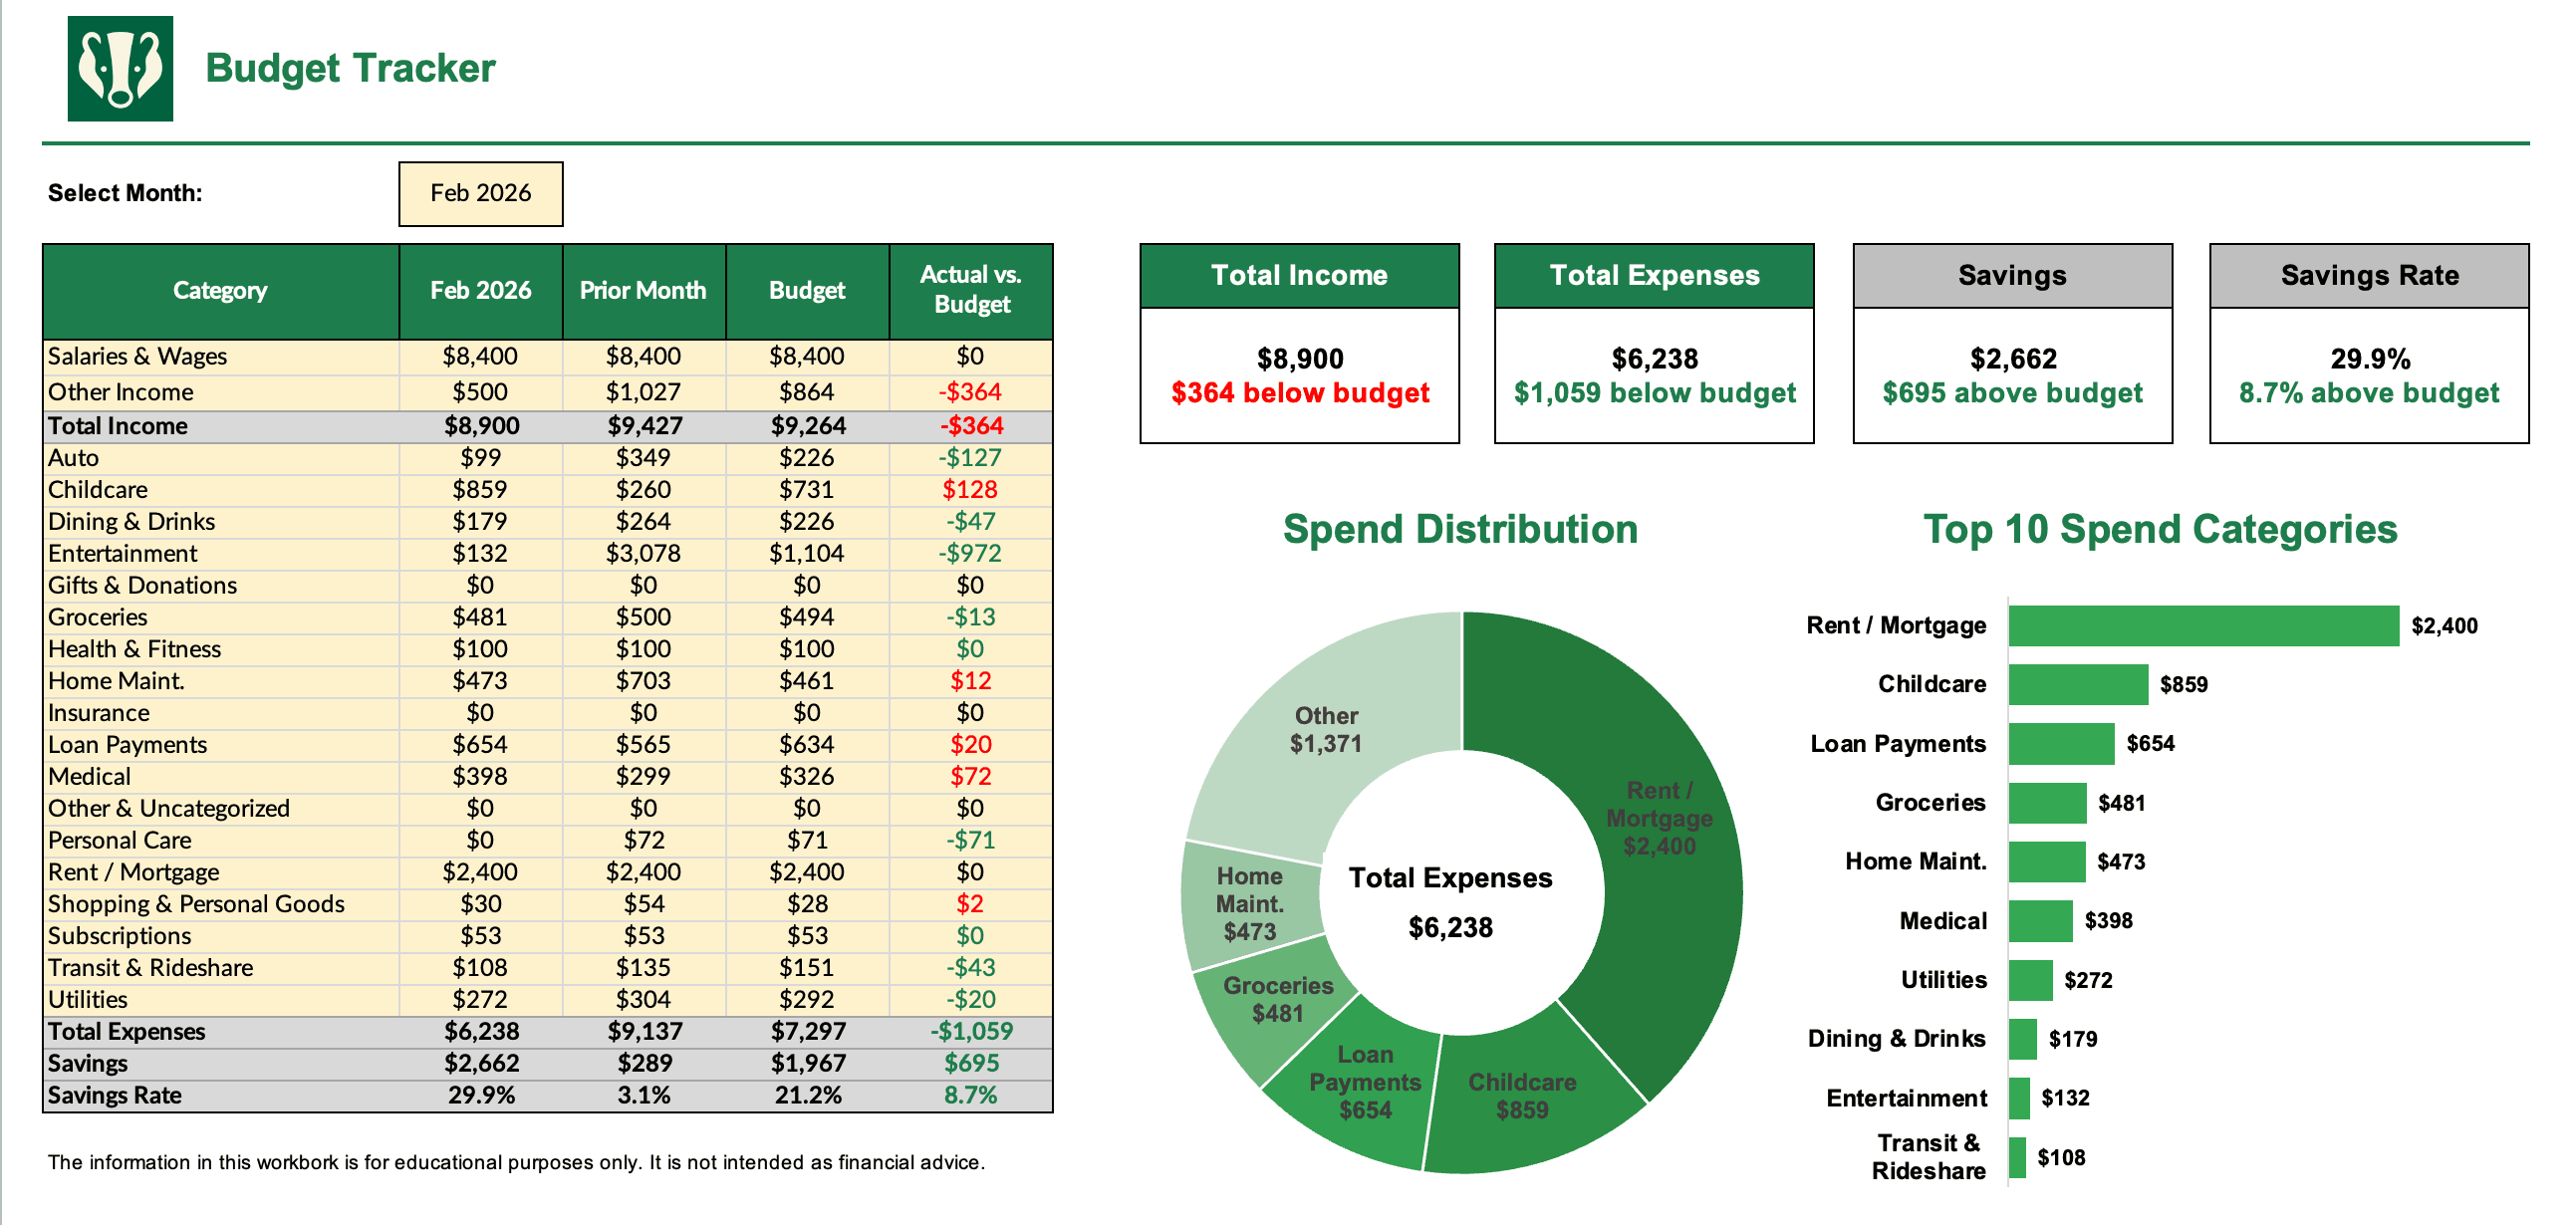The width and height of the screenshot is (2576, 1225).
Task: Select the Savings Rate 29.9% table cell
Action: [x=481, y=1095]
